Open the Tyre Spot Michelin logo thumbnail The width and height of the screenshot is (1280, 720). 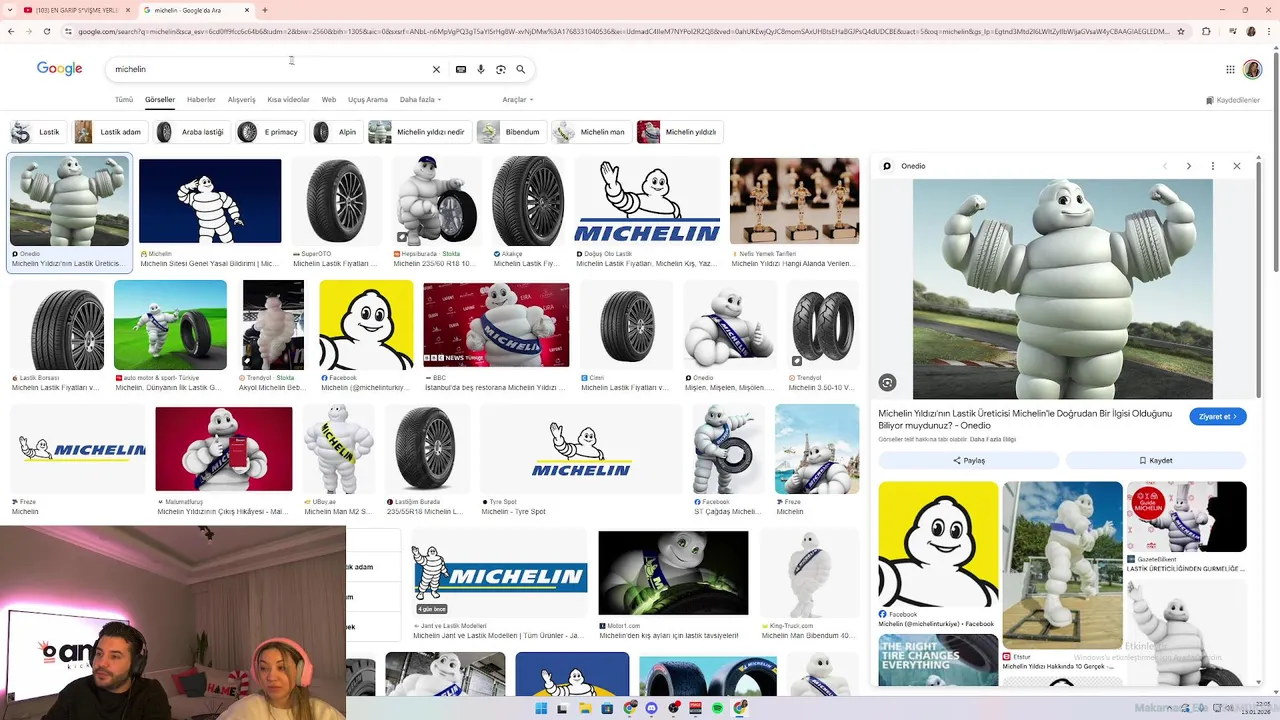581,449
